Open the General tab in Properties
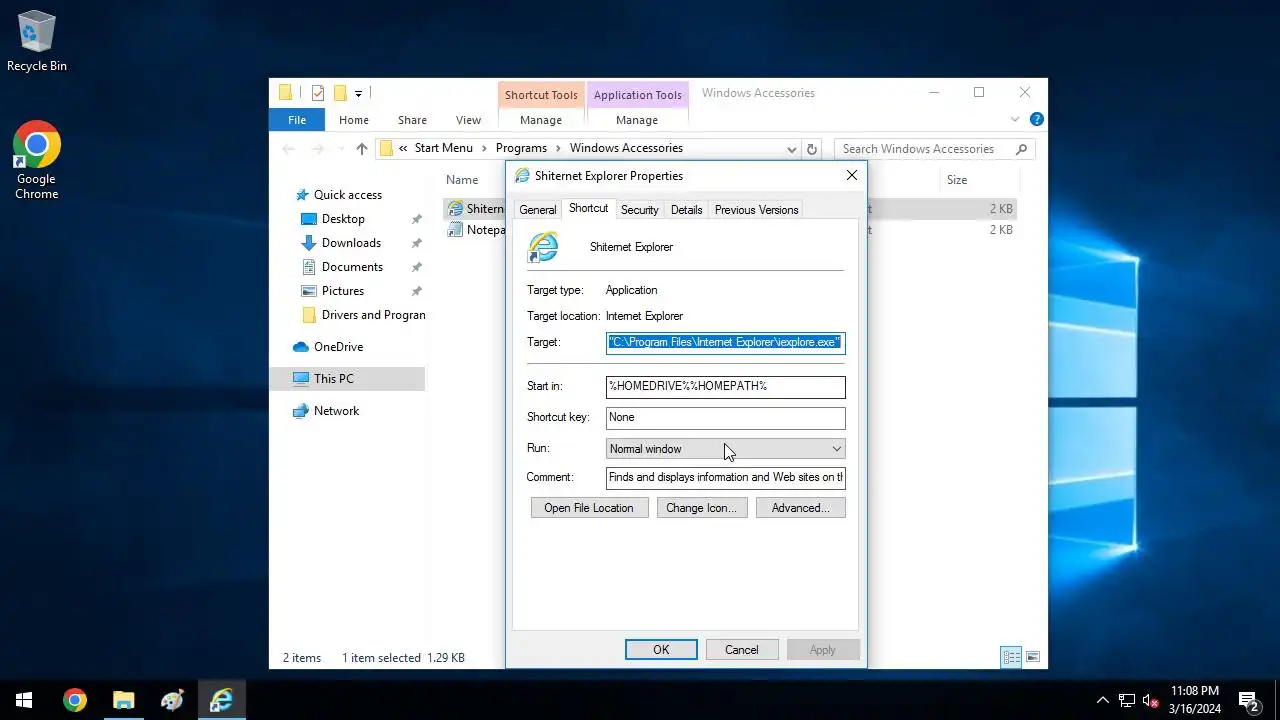Image resolution: width=1280 pixels, height=720 pixels. [537, 210]
